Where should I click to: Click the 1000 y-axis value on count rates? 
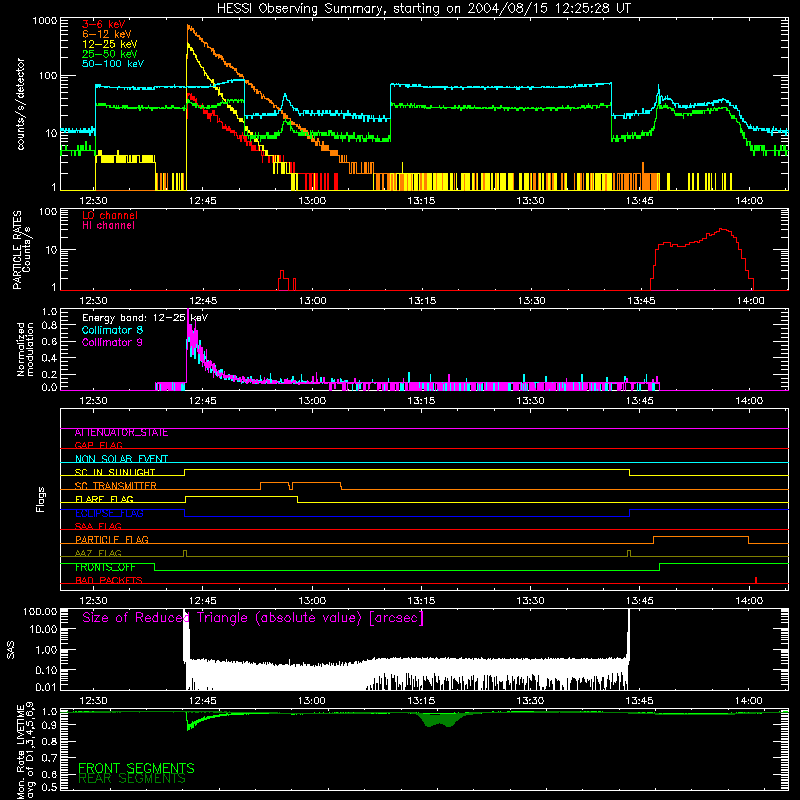45,21
